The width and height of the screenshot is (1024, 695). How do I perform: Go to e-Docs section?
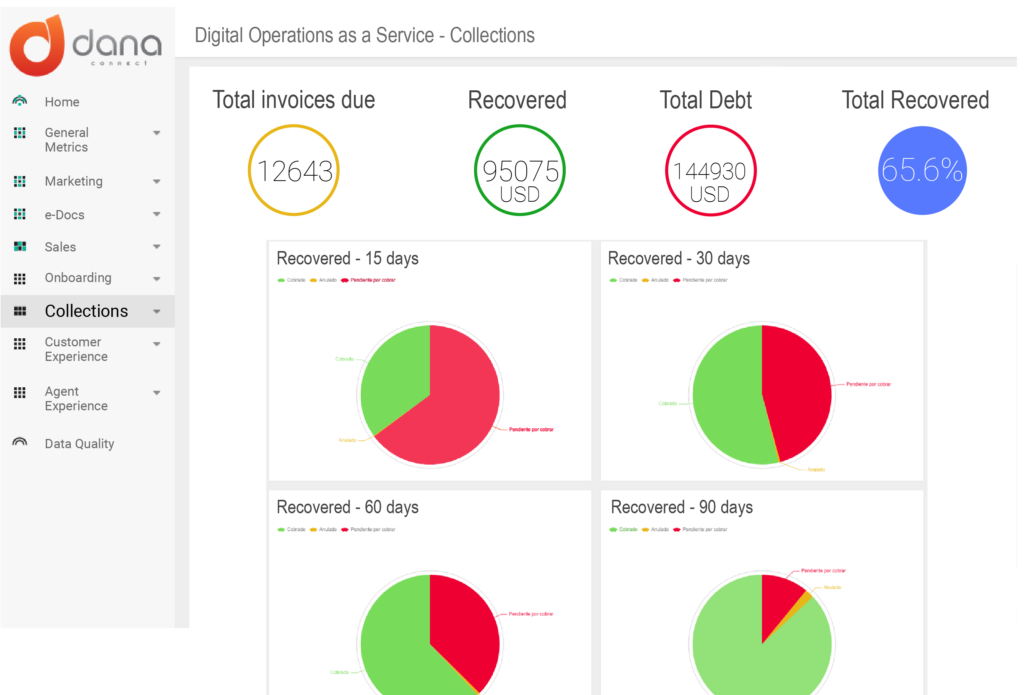point(65,214)
